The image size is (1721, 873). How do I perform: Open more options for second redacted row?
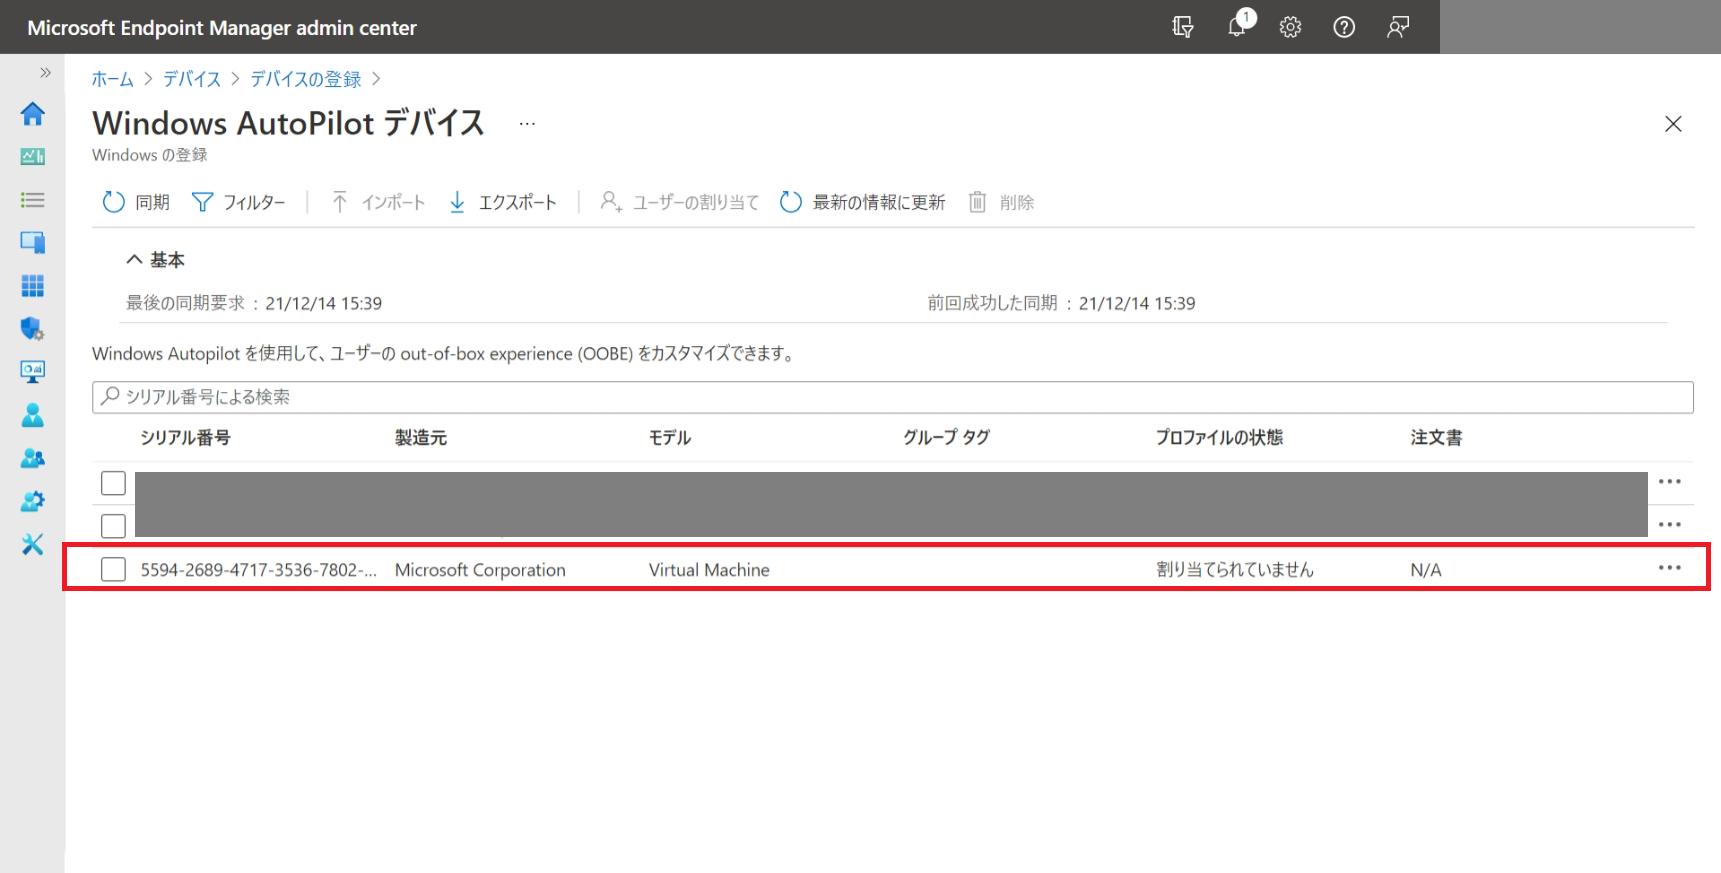(1670, 525)
